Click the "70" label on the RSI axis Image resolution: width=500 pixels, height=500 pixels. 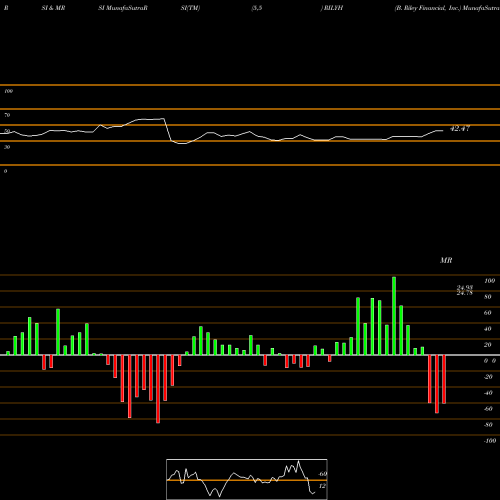[x=7, y=115]
